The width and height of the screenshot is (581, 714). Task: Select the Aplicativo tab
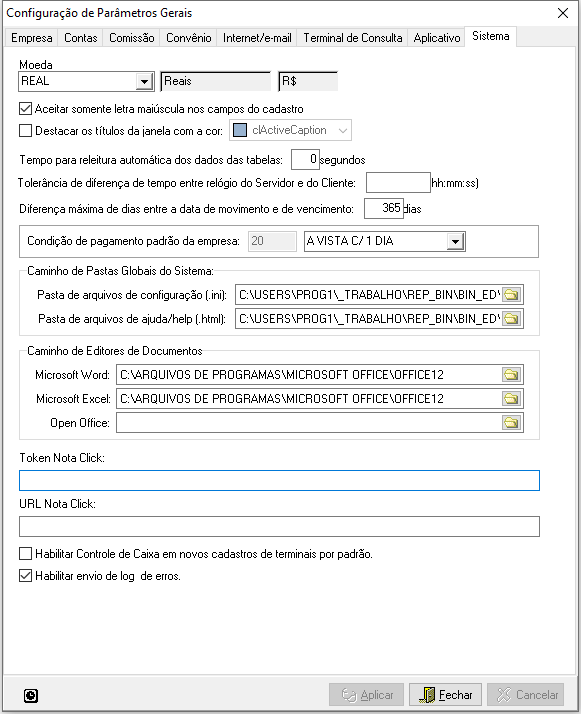pyautogui.click(x=437, y=38)
